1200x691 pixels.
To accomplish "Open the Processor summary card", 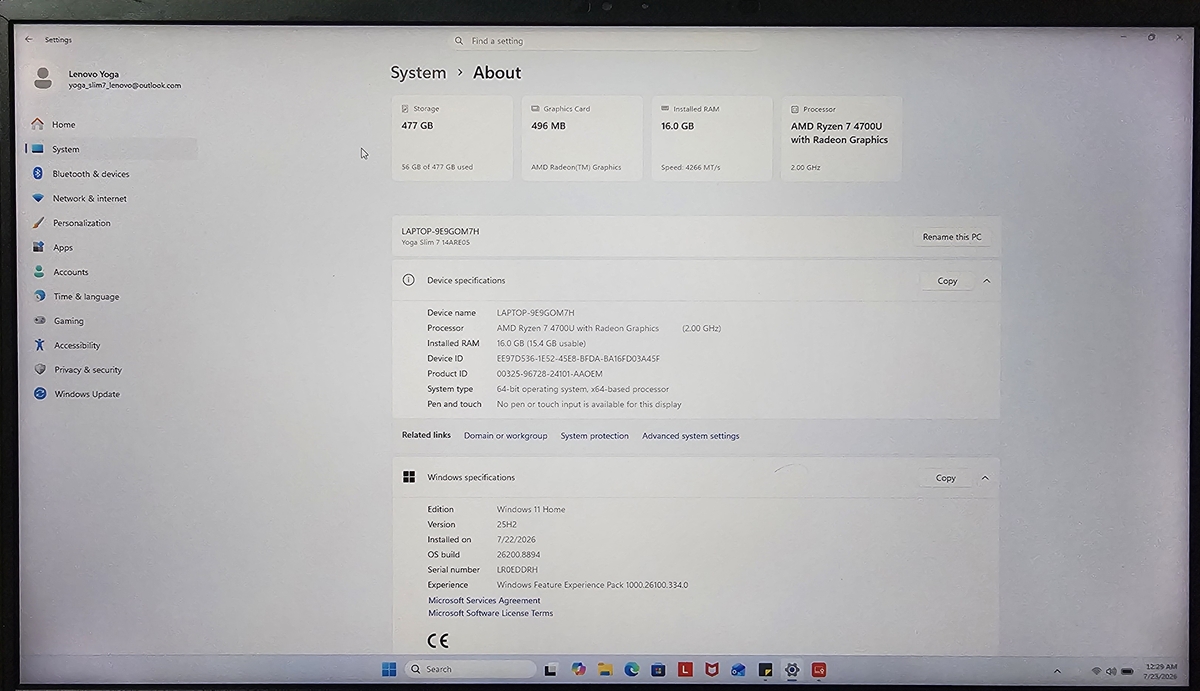I will point(842,138).
